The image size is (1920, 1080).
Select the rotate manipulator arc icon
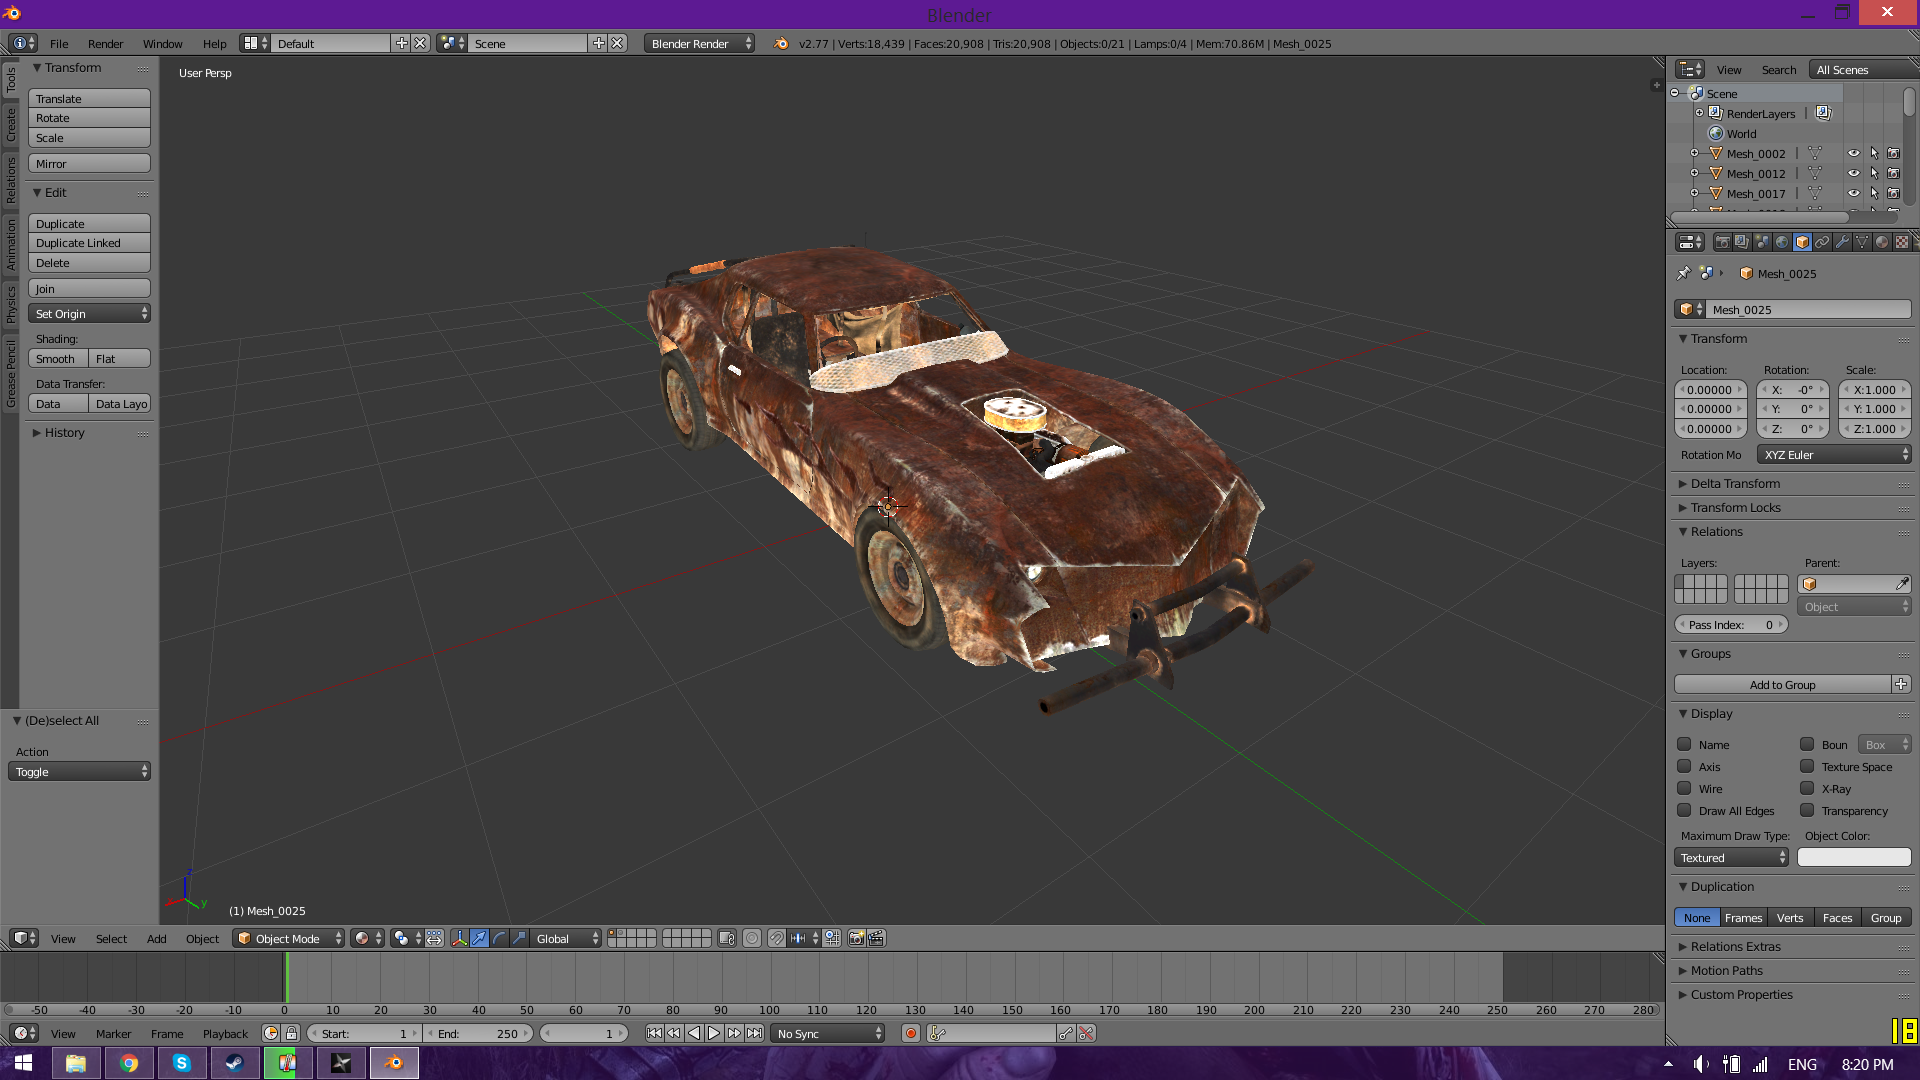(x=499, y=938)
